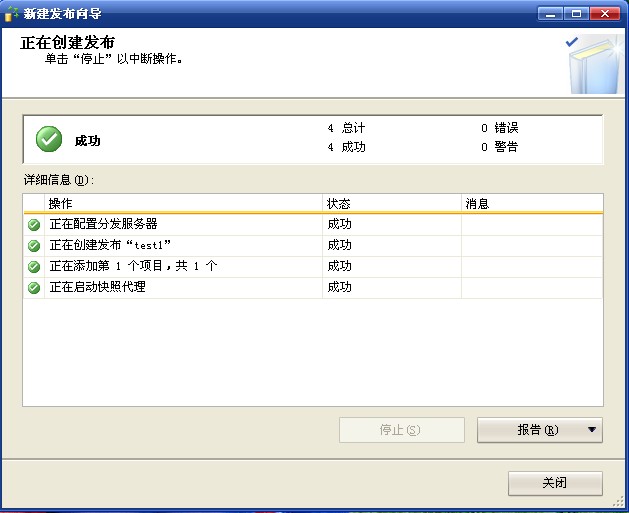Click the 0 警告 summary text
Screen dimensions: 629x513
(499, 147)
